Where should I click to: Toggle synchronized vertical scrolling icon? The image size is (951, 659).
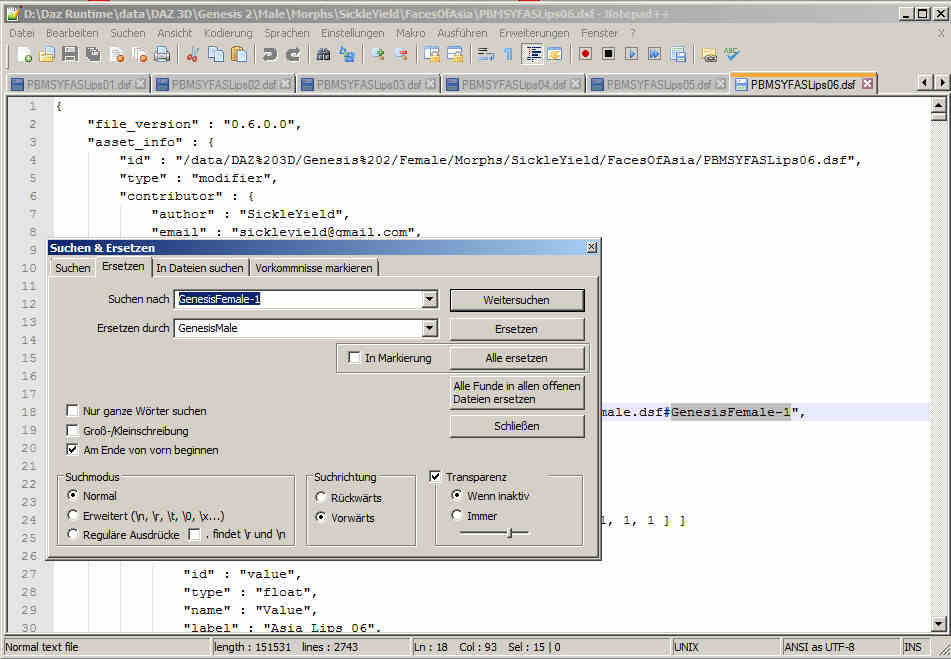click(x=432, y=55)
